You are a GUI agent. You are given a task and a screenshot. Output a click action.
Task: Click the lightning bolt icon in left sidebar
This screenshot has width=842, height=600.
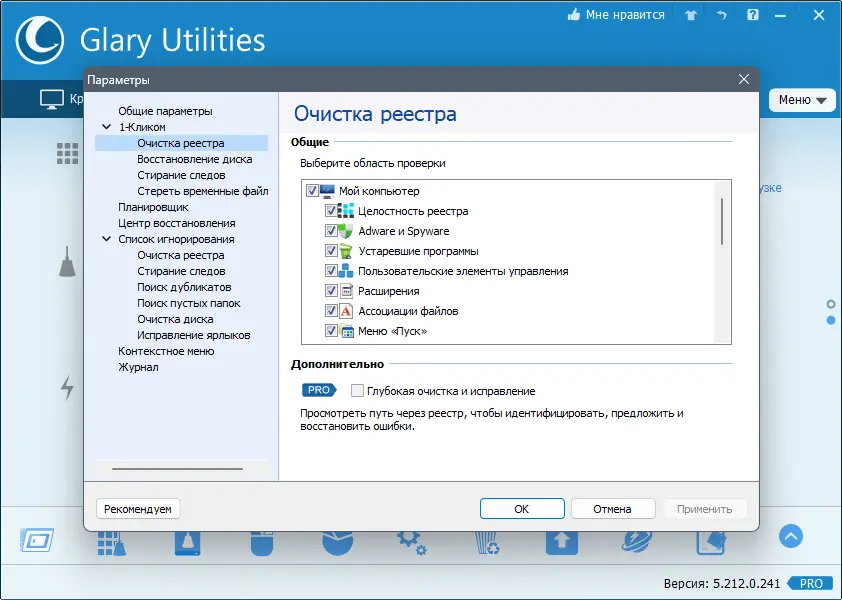point(67,388)
